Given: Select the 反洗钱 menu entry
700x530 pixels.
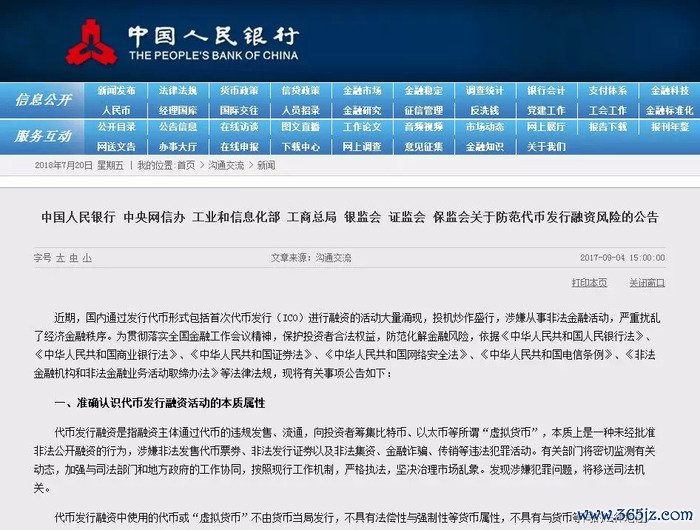Looking at the screenshot, I should (x=485, y=110).
